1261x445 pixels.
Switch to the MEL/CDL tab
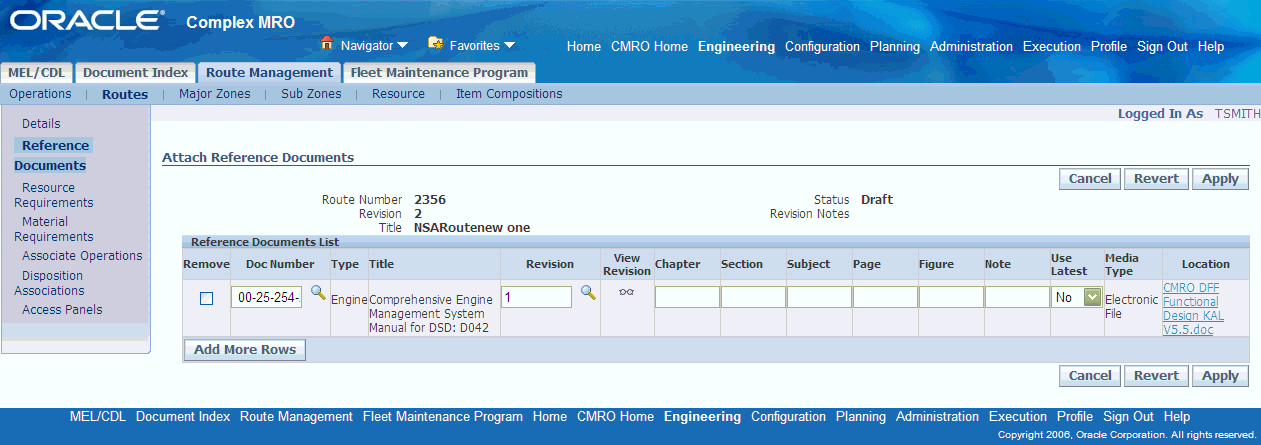pyautogui.click(x=37, y=72)
